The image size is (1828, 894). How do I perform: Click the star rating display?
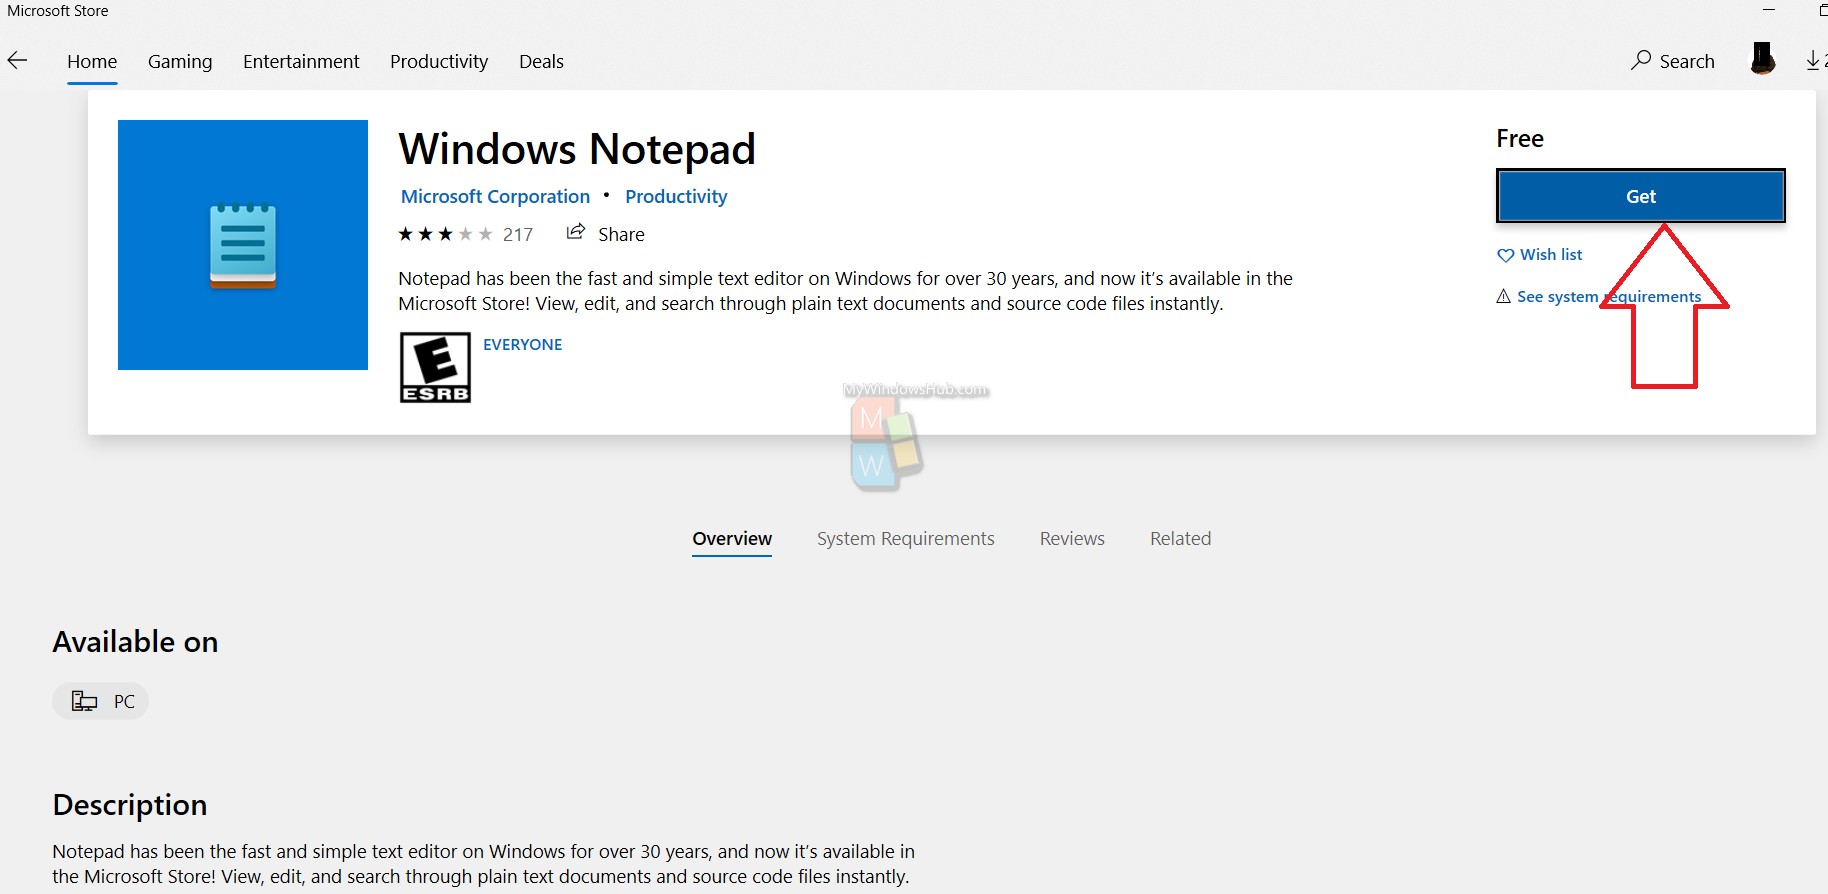[445, 234]
